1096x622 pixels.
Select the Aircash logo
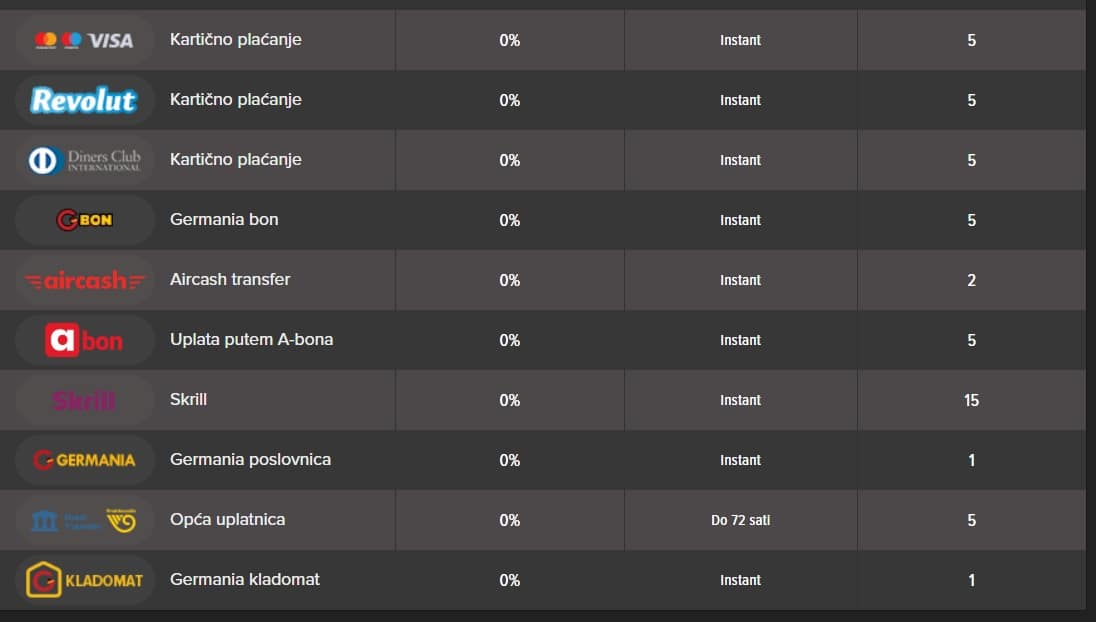84,280
